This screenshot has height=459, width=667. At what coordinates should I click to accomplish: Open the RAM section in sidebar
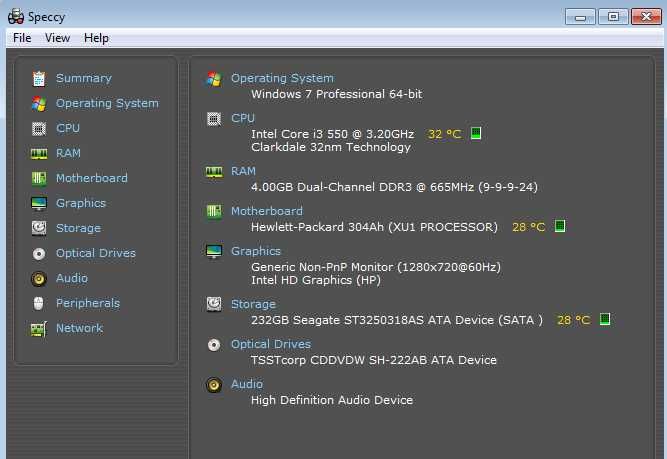68,153
